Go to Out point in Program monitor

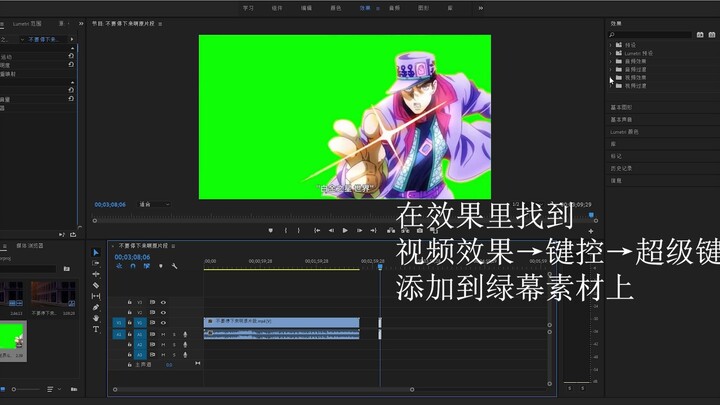pos(373,231)
